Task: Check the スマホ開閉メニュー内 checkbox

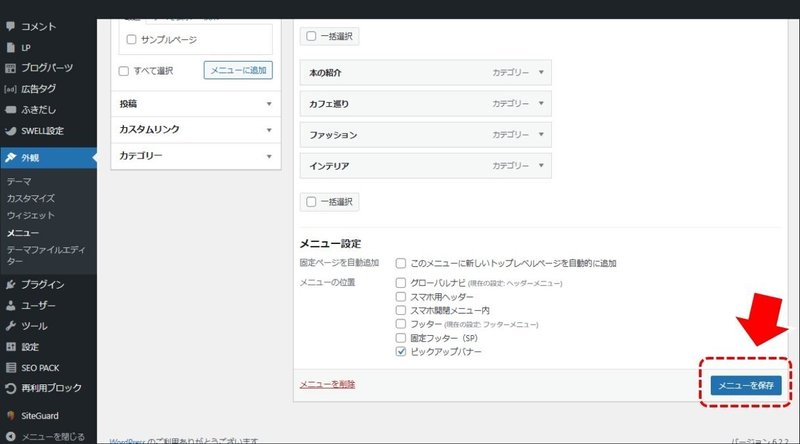Action: click(x=401, y=310)
